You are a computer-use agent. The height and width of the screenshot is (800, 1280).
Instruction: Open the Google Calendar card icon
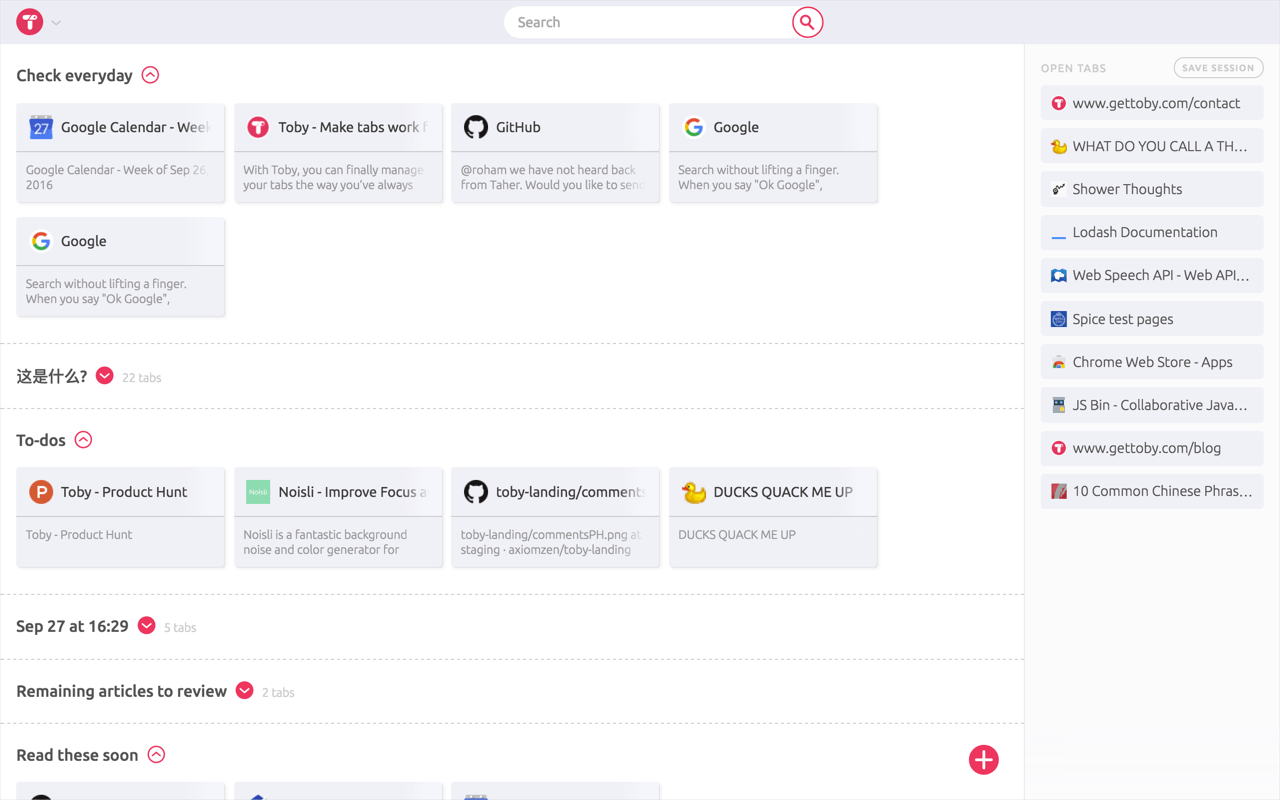pyautogui.click(x=41, y=127)
